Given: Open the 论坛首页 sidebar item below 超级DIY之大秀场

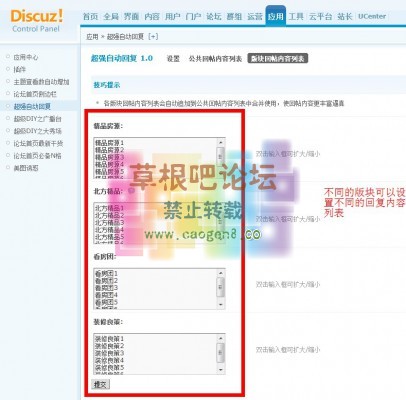Looking at the screenshot, I should pos(38,143).
